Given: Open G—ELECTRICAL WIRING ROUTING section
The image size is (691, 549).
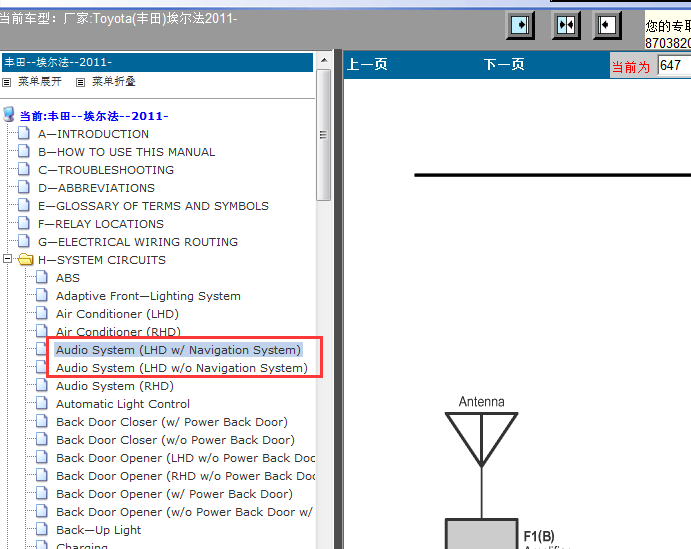Looking at the screenshot, I should [138, 242].
